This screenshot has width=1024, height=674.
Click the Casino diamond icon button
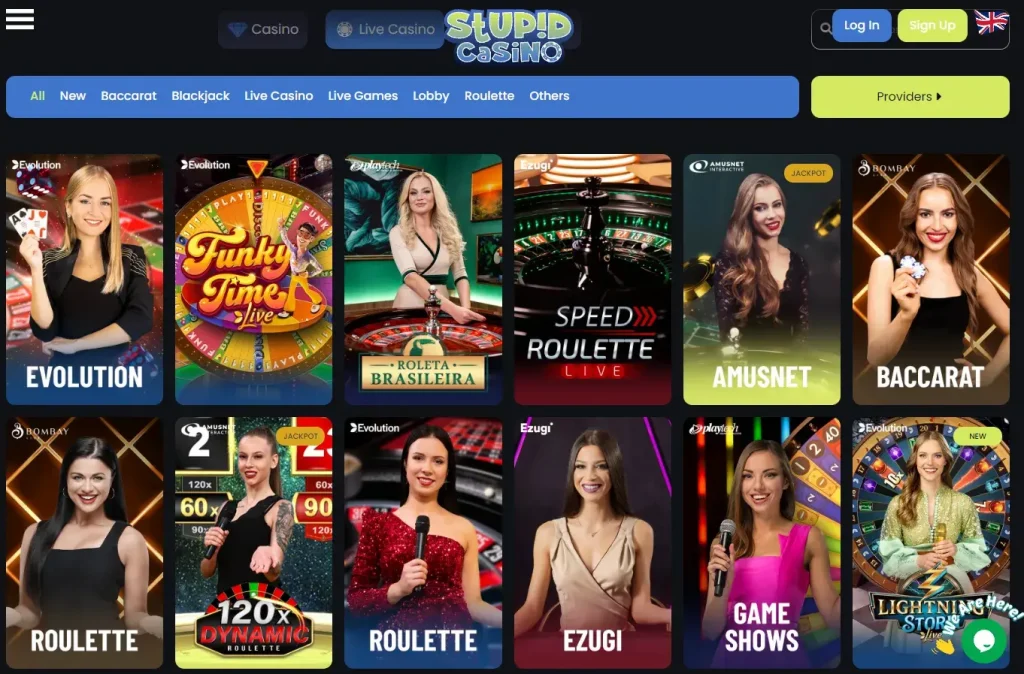(x=263, y=29)
